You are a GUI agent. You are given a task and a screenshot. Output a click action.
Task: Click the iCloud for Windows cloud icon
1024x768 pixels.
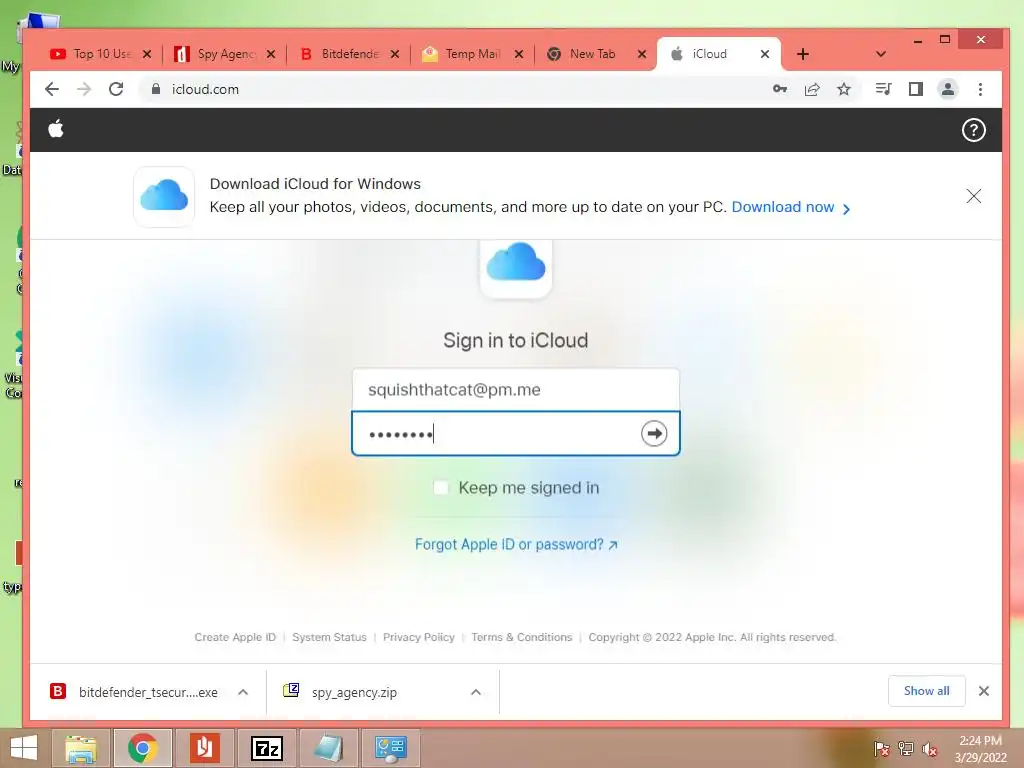pos(164,197)
